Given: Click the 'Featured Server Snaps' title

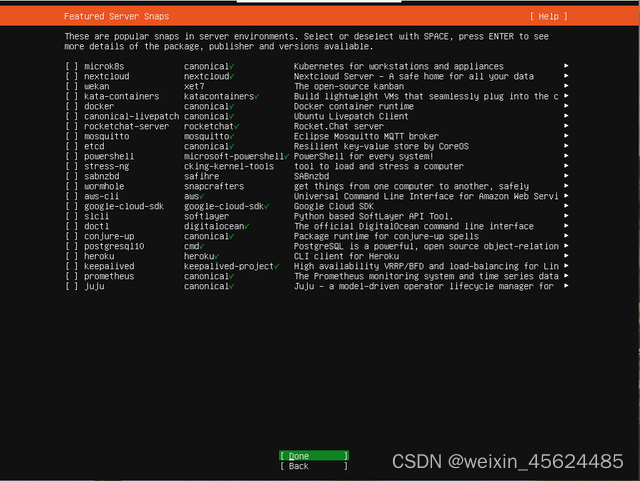Looking at the screenshot, I should tap(116, 16).
